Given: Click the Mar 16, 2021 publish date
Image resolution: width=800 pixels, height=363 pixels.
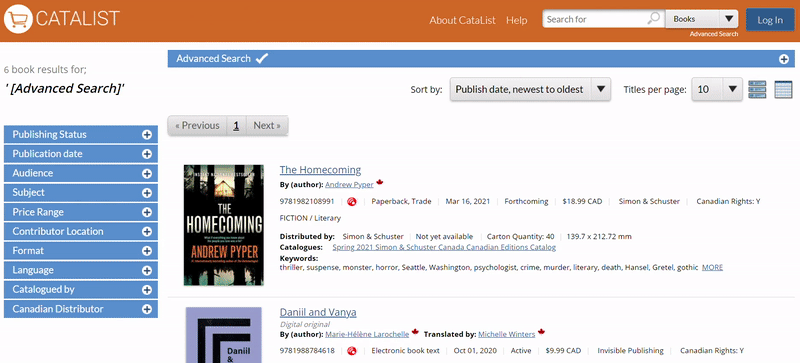Looking at the screenshot, I should click(x=467, y=202).
